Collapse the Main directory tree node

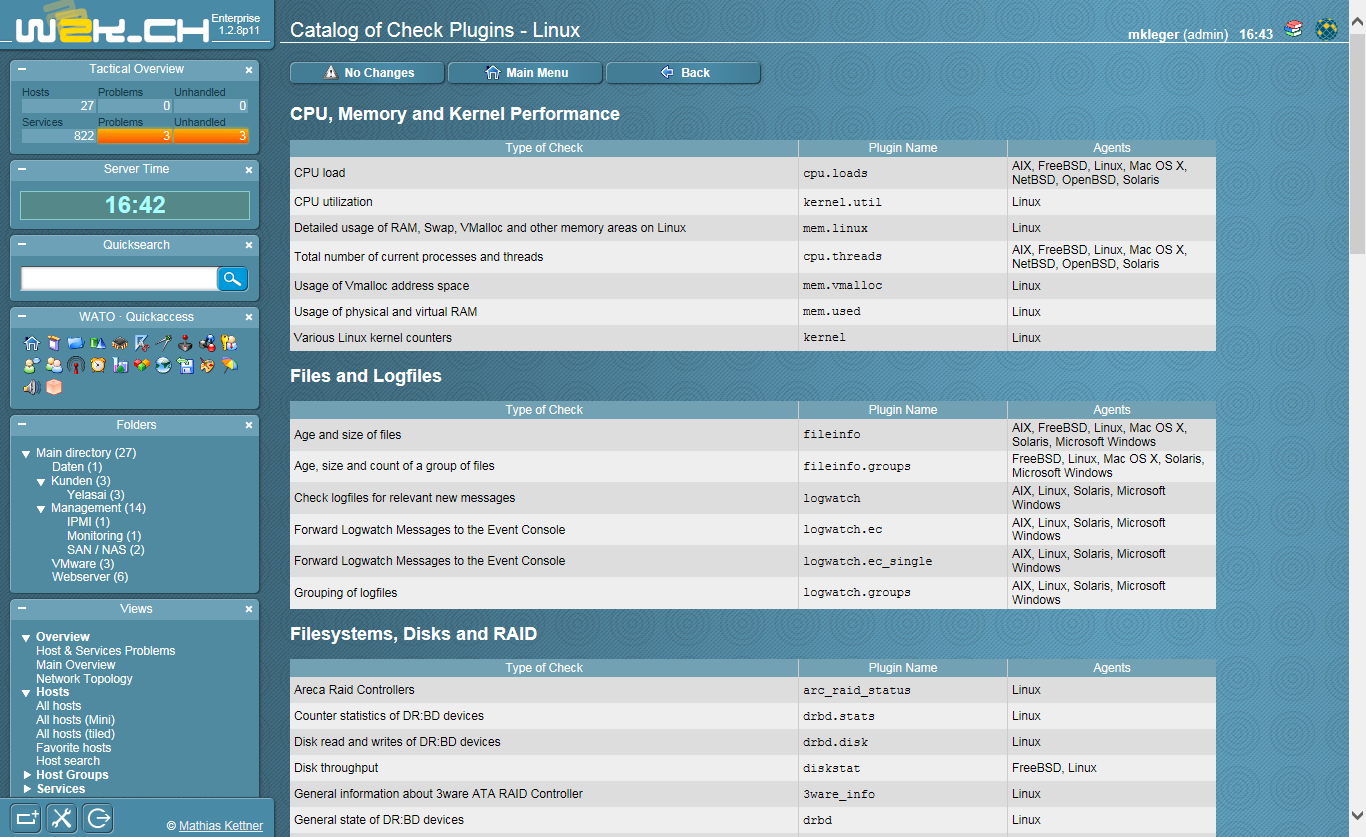[26, 454]
